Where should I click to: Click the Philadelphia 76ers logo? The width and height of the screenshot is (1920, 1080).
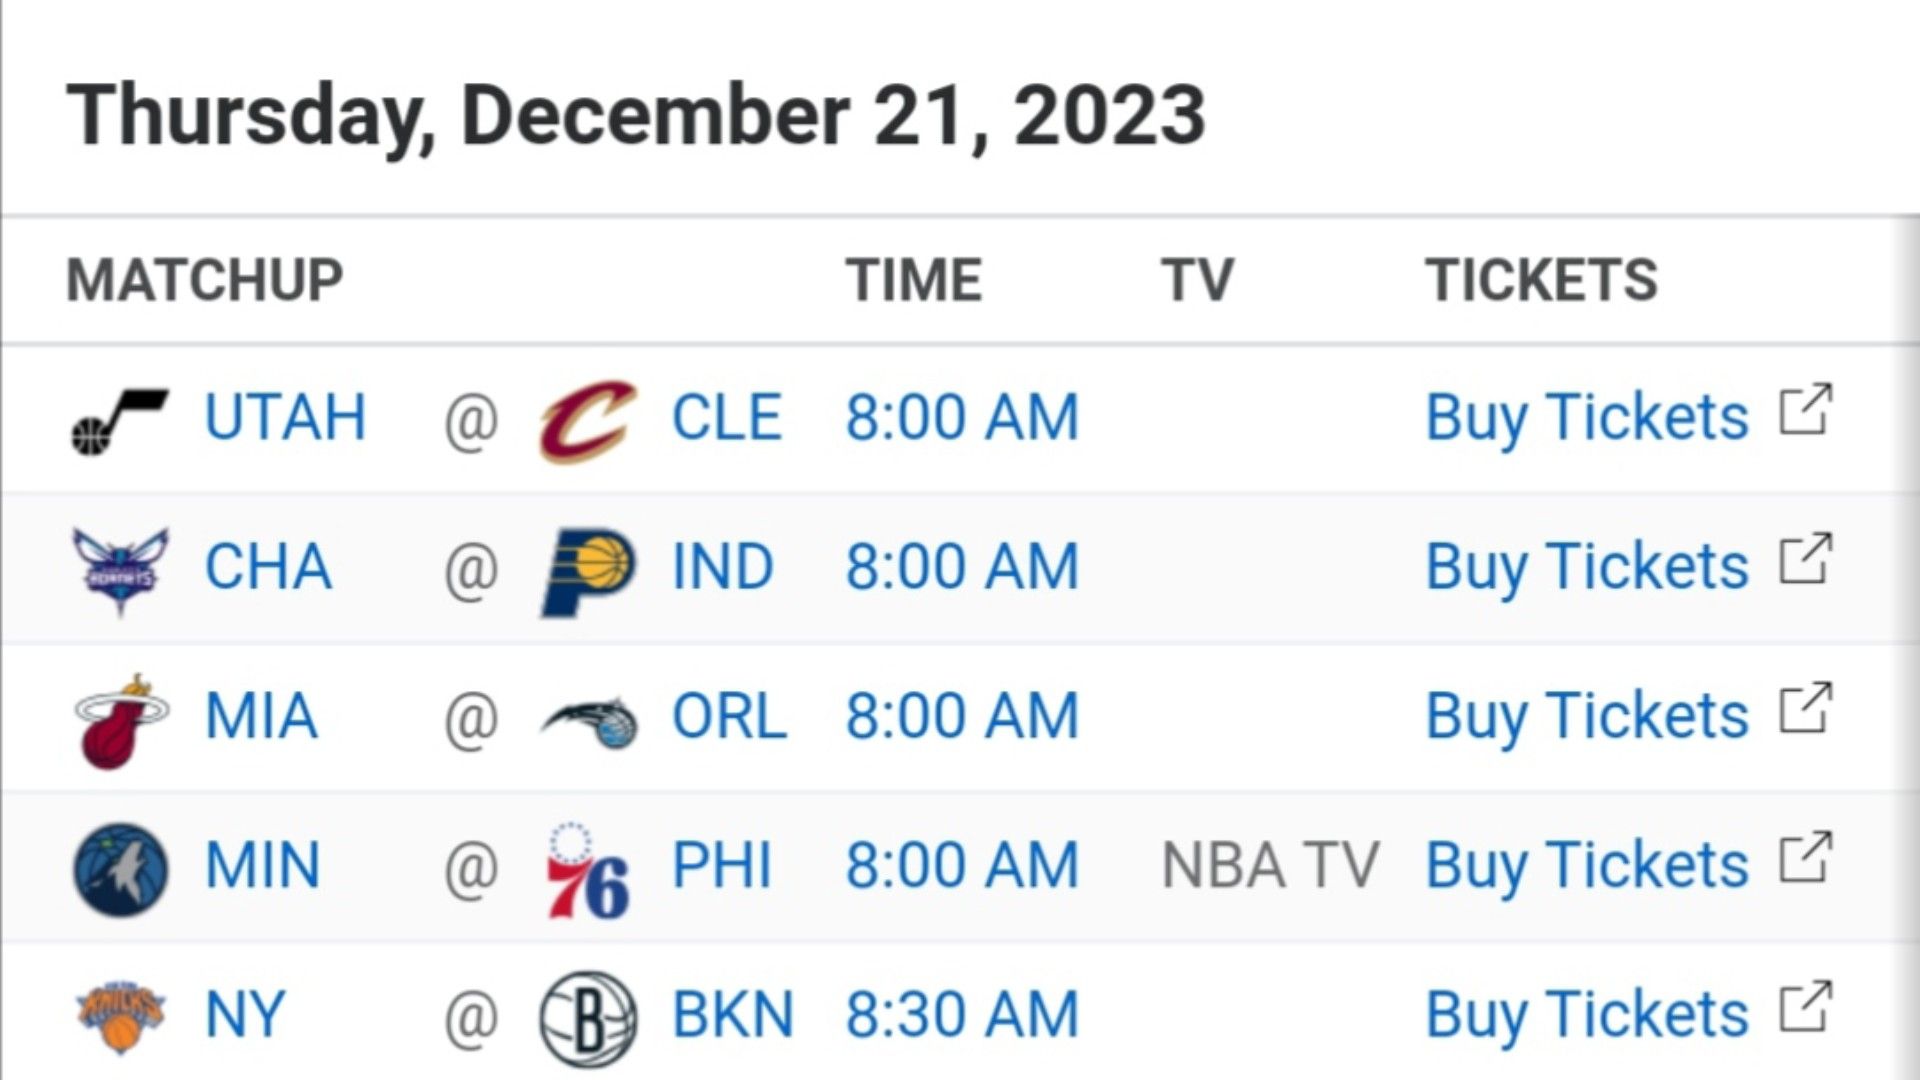point(588,870)
